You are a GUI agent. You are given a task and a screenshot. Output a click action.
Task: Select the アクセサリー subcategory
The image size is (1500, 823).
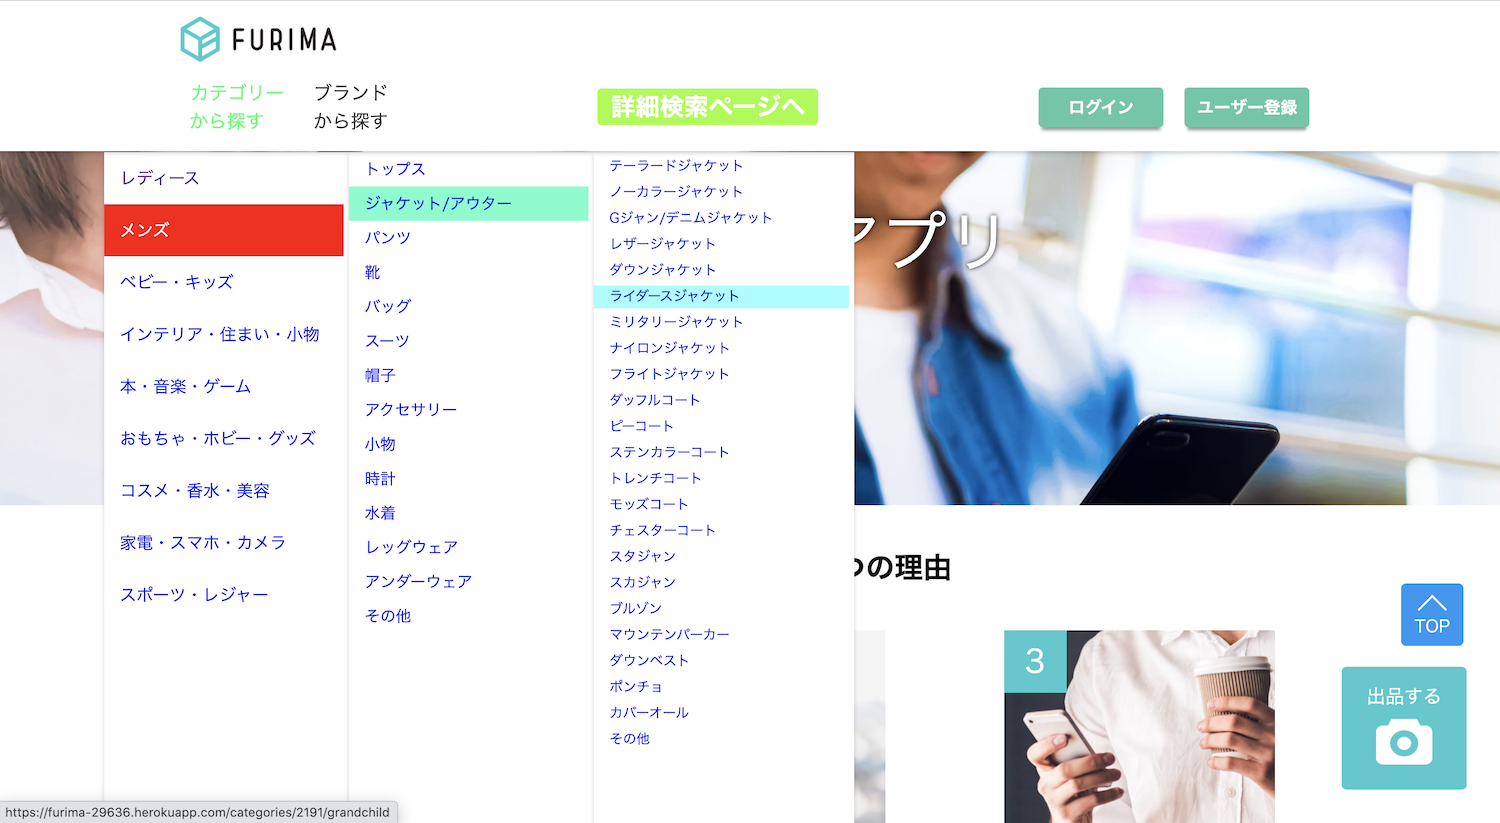(410, 410)
